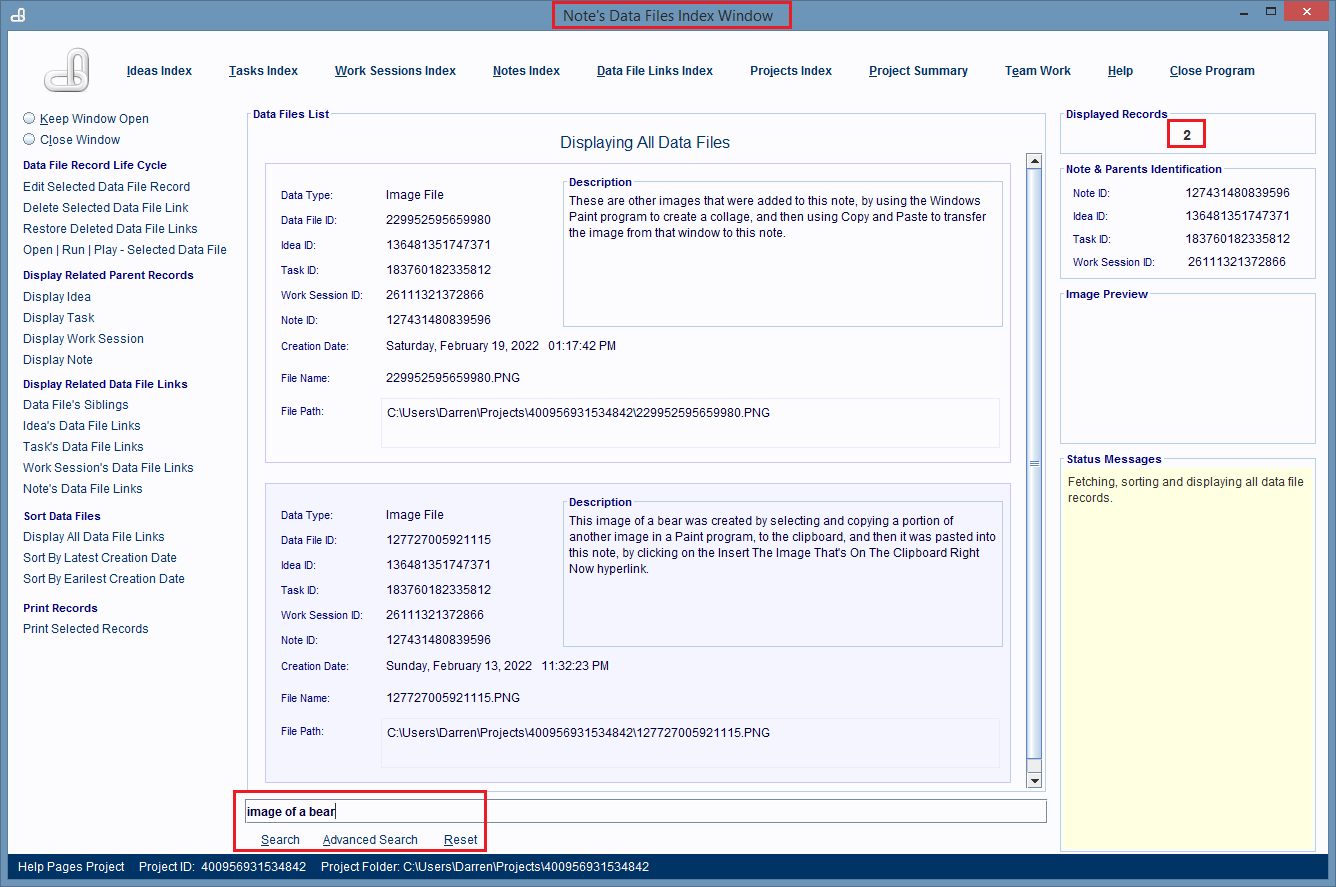The image size is (1336, 887).
Task: Open the Team Work menu
Action: tap(1038, 71)
